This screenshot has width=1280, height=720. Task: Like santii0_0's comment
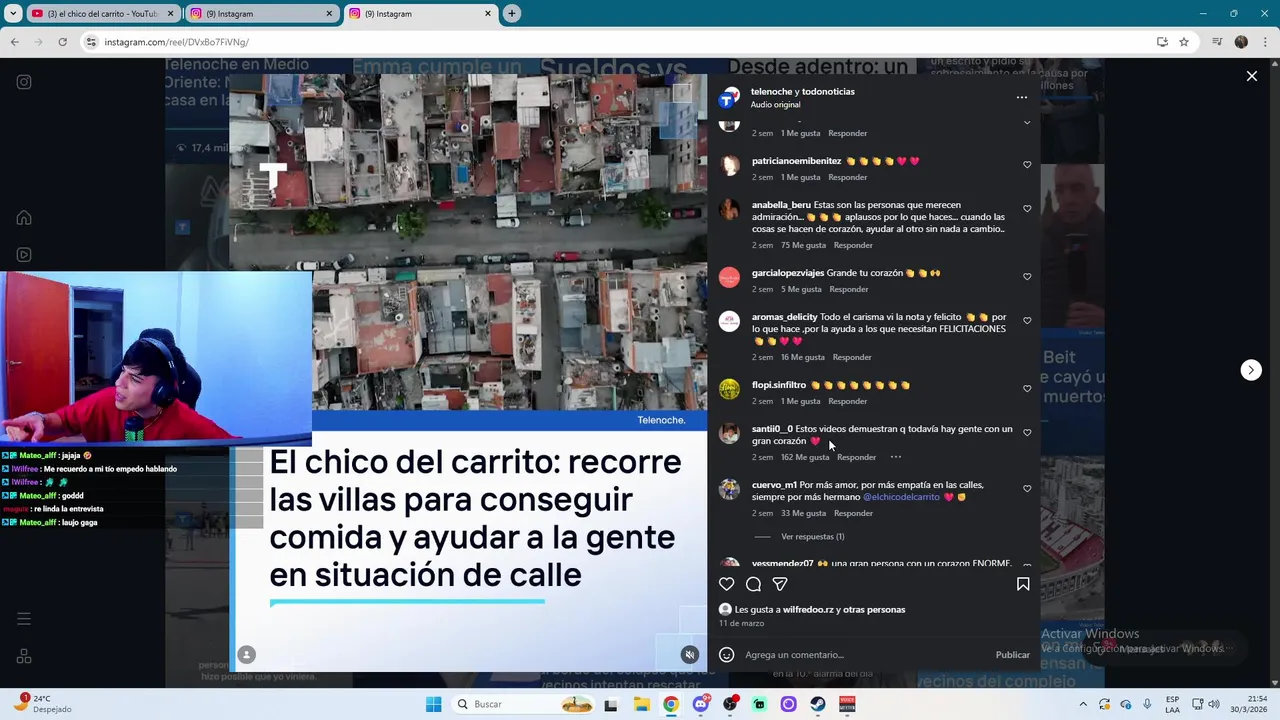[1027, 433]
